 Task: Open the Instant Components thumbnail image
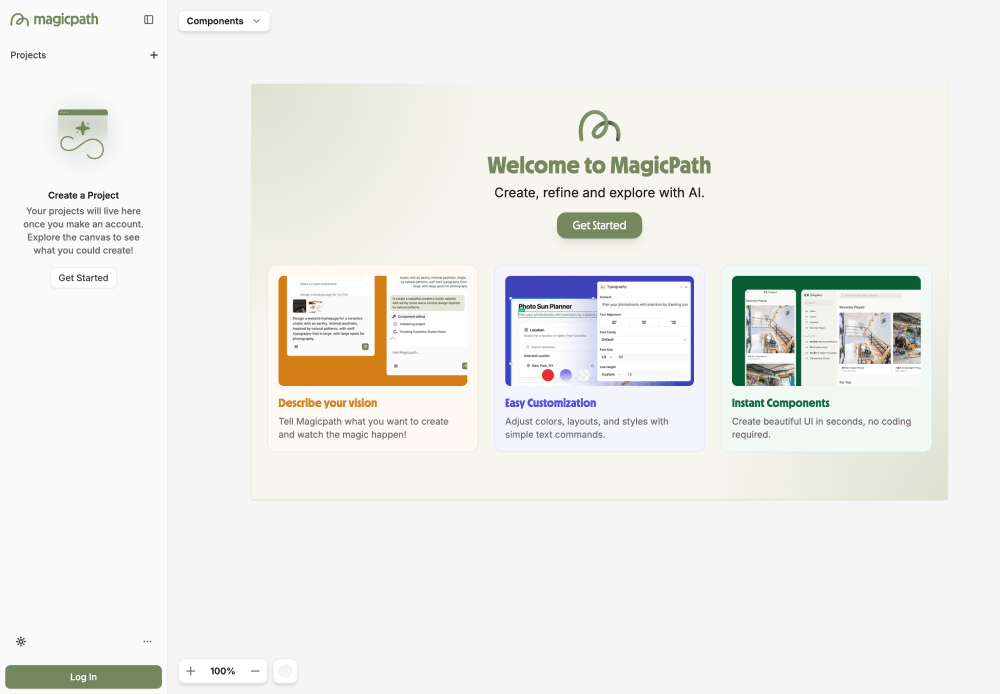point(827,331)
